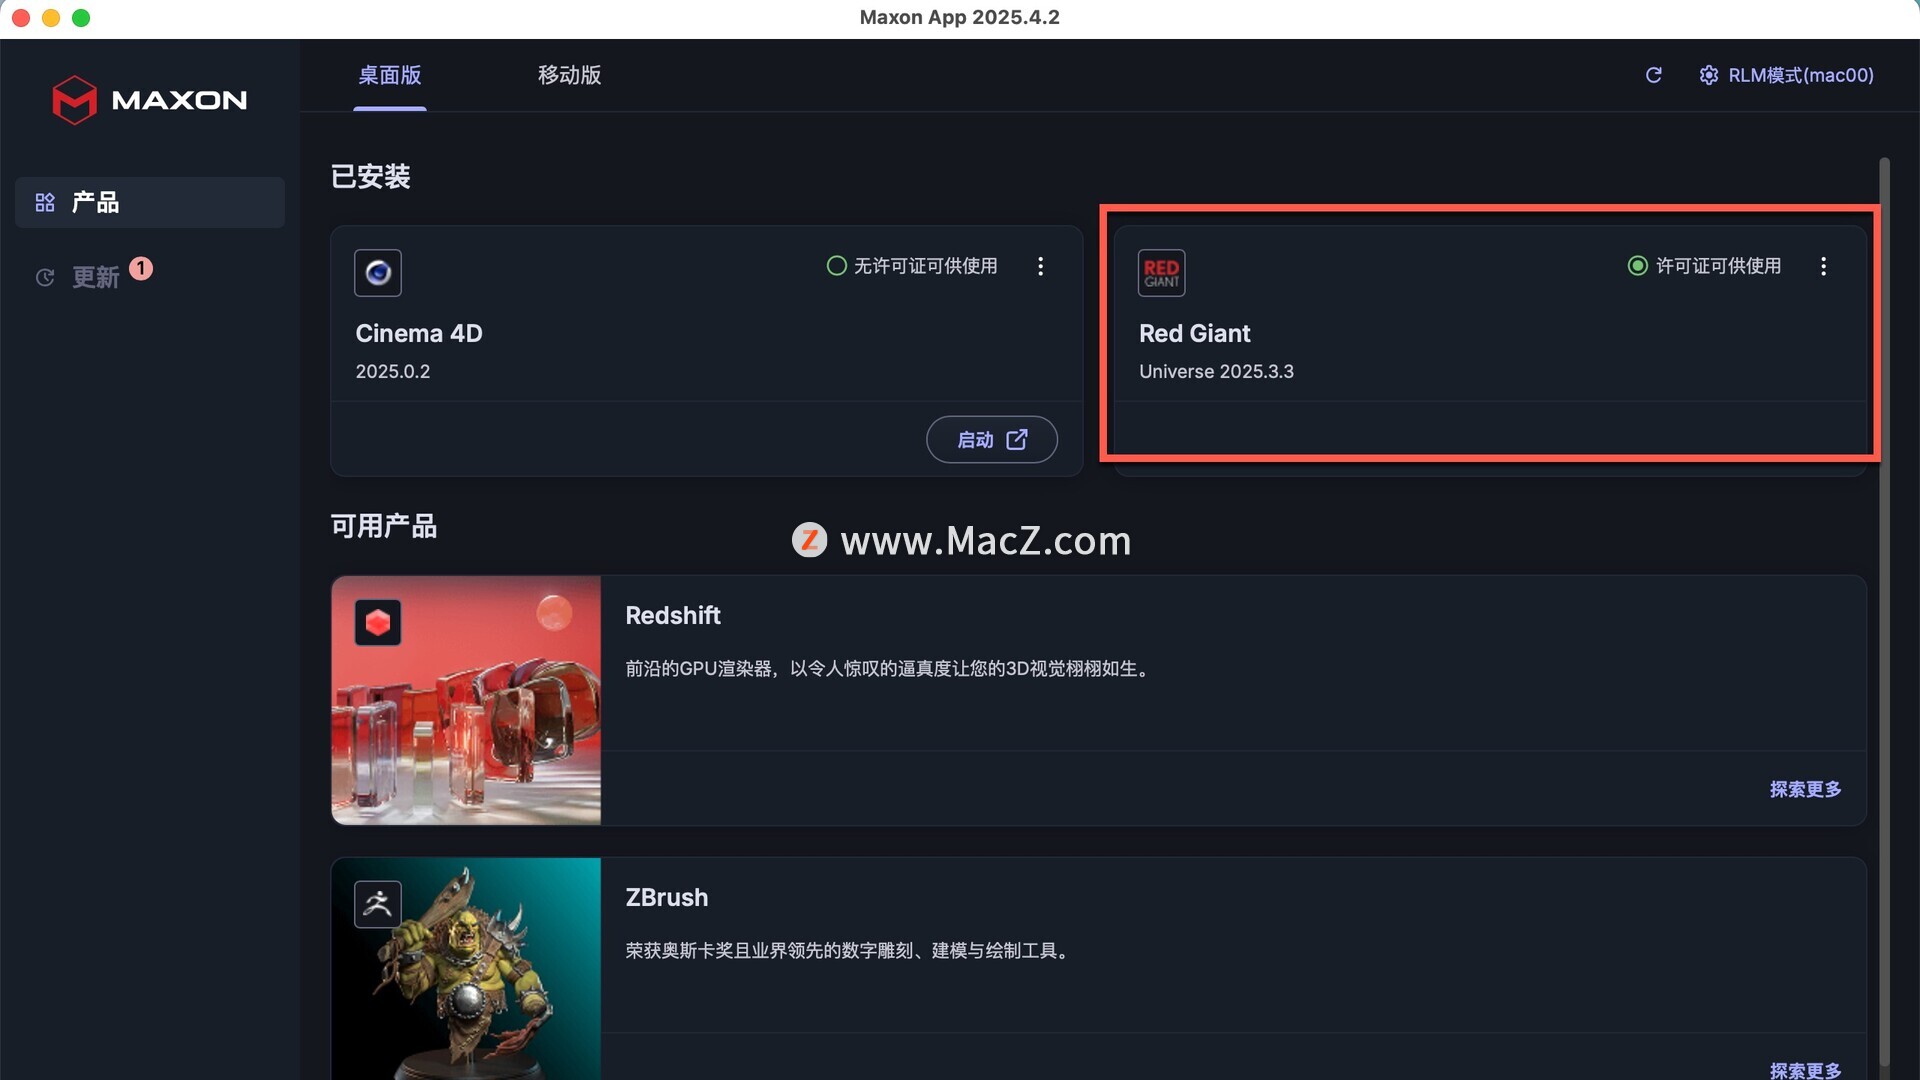Open Cinema 4D three-dot options menu
The height and width of the screenshot is (1080, 1920).
[1040, 266]
